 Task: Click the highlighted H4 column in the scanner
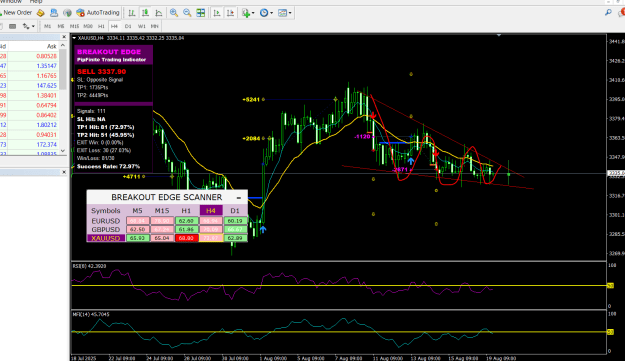(x=211, y=211)
